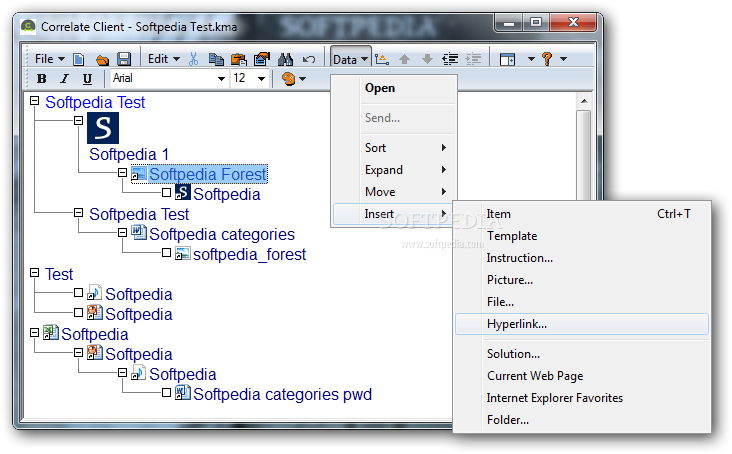This screenshot has width=732, height=454.
Task: Open the Help dropdown arrow
Action: point(563,59)
